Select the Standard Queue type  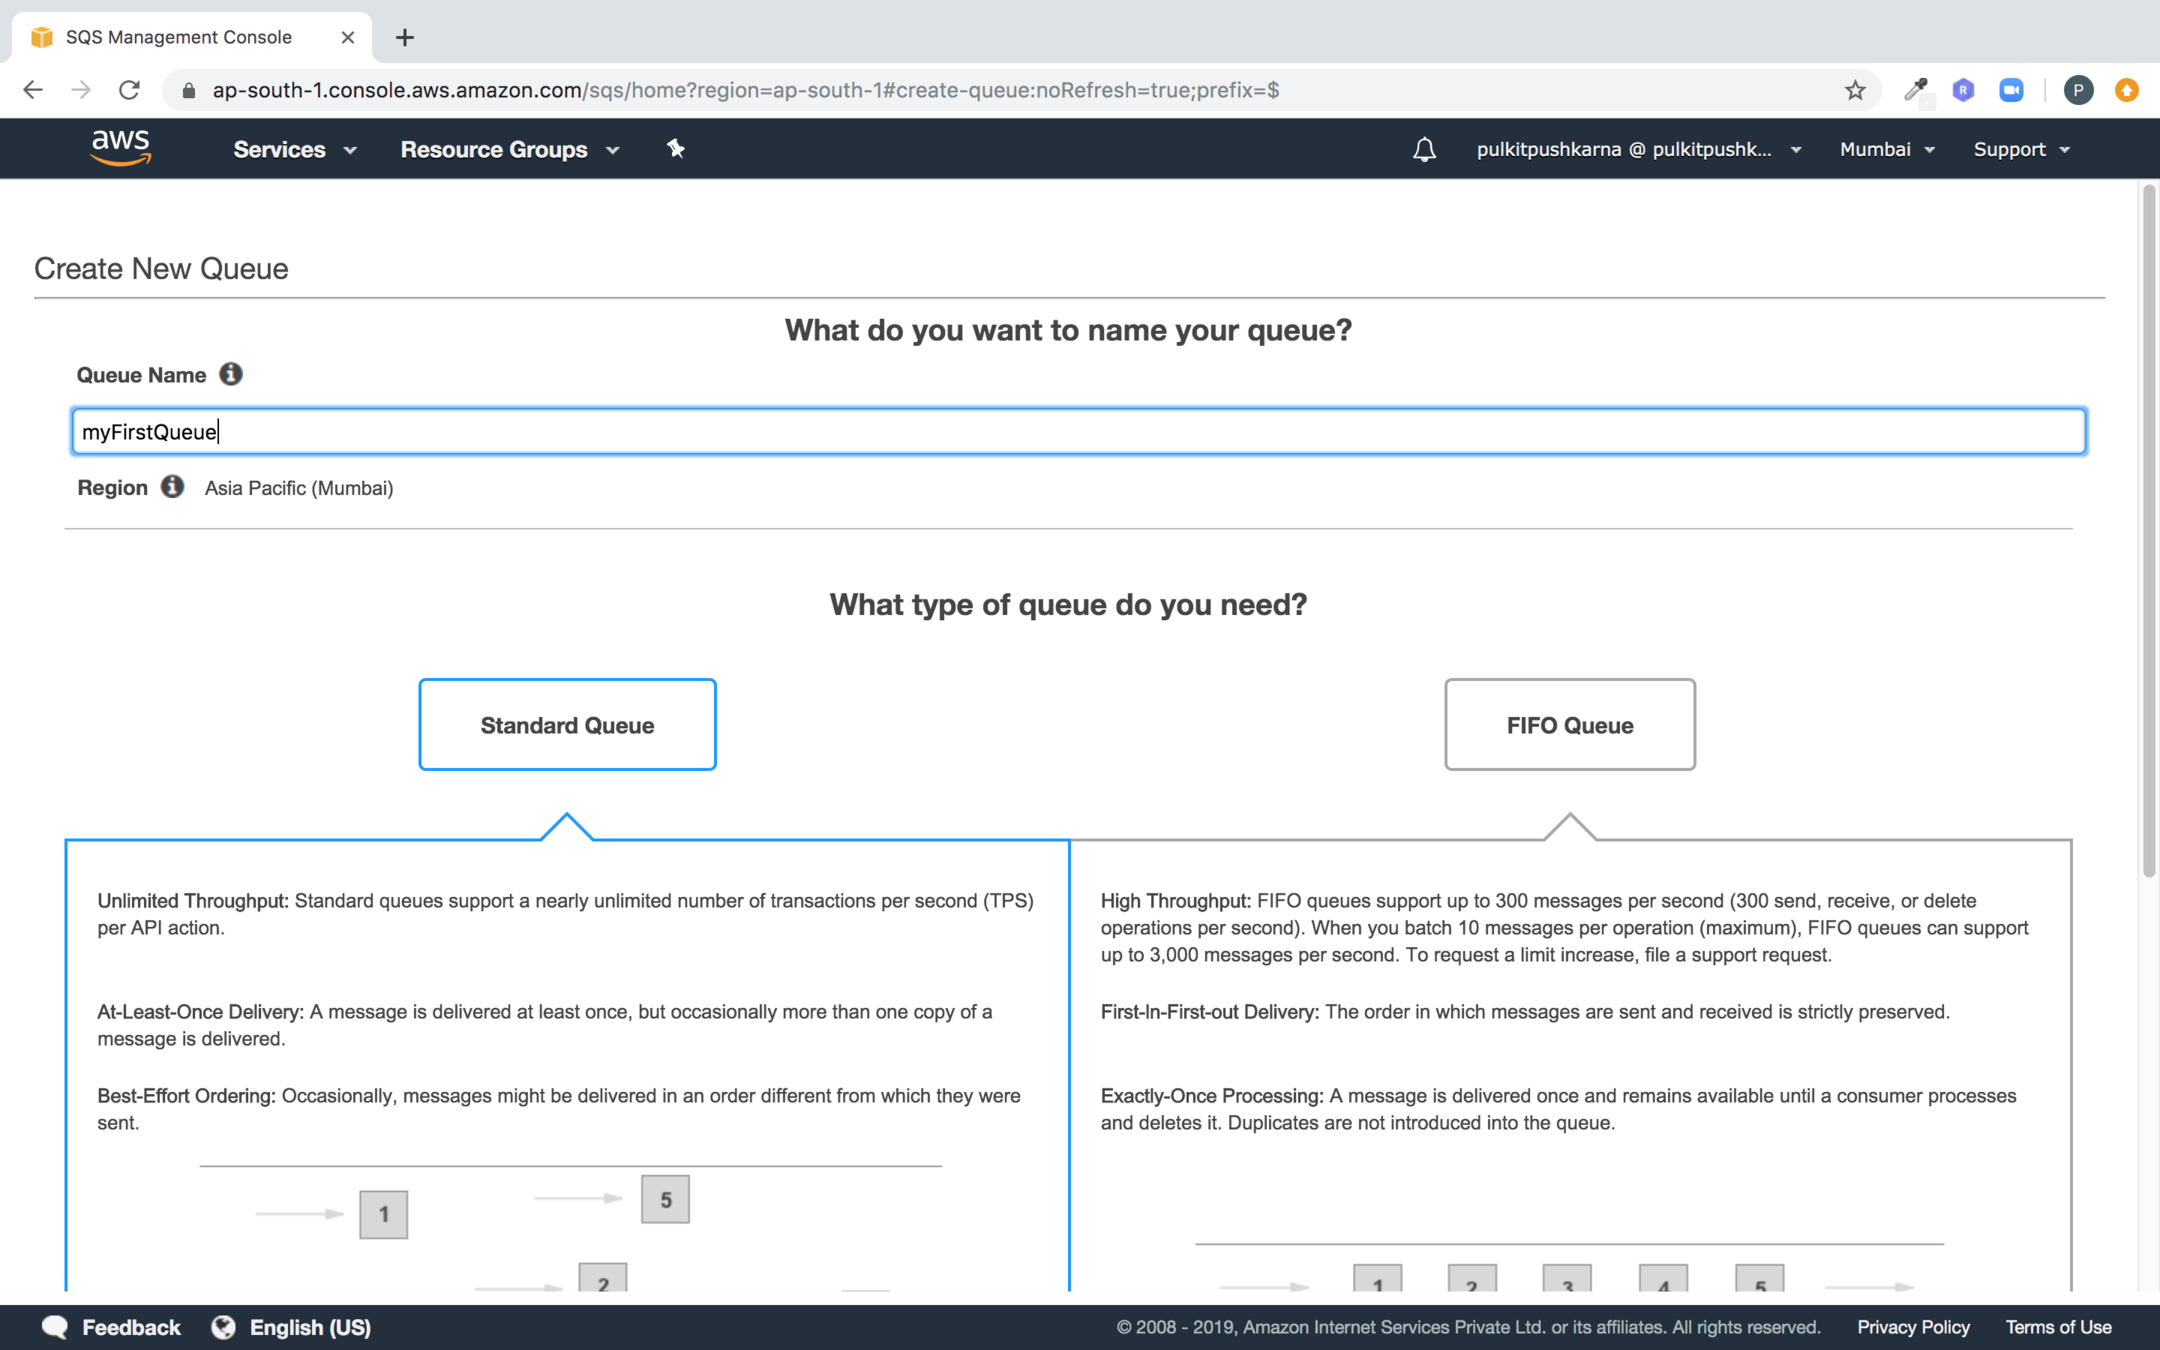[567, 725]
